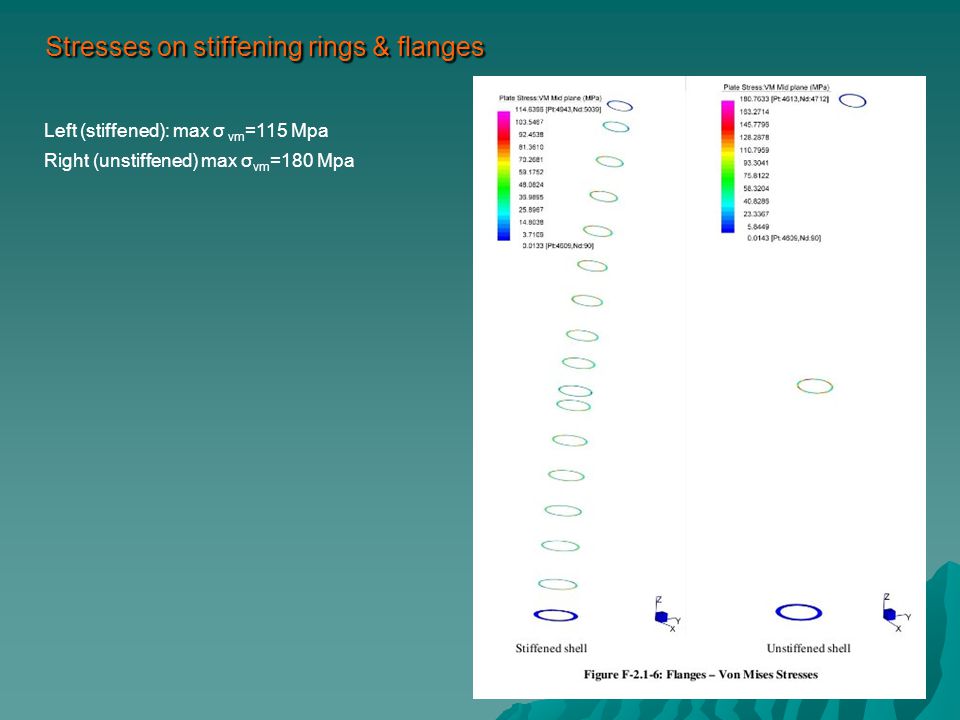Click the dark top ring beside the 180.7633 value

[x=852, y=100]
